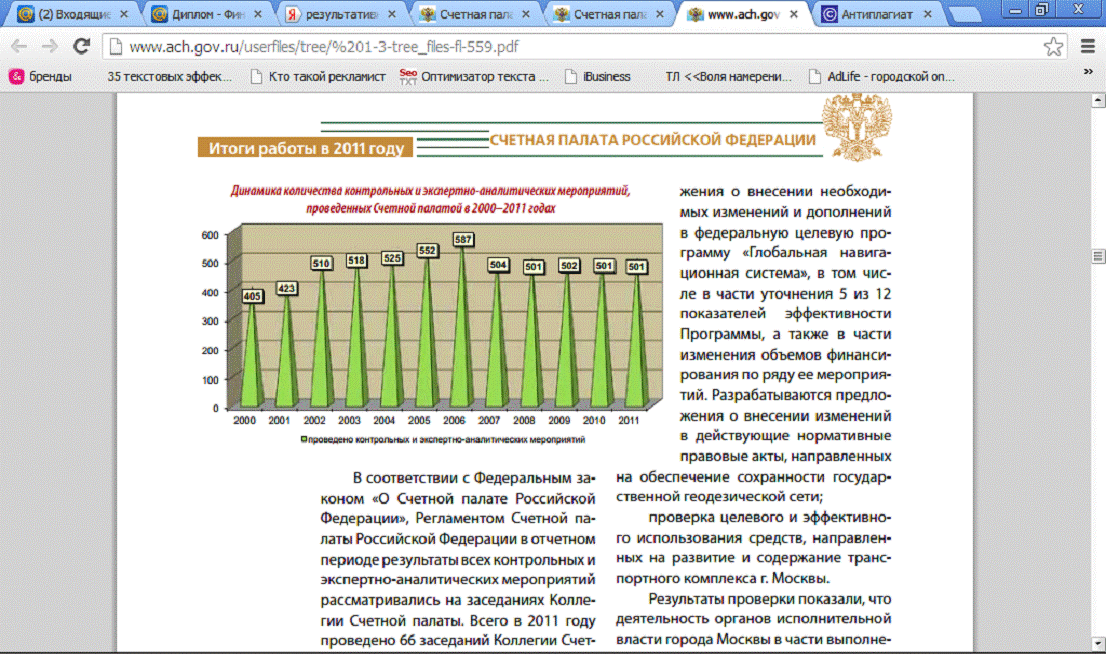This screenshot has width=1106, height=654.
Task: Open the «Оптимизатор текста» bookmark
Action: point(474,76)
